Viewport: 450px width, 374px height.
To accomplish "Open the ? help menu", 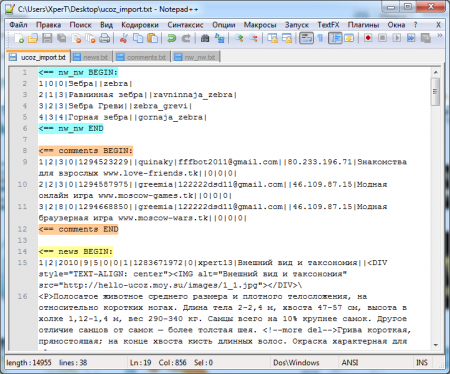I will [x=415, y=25].
